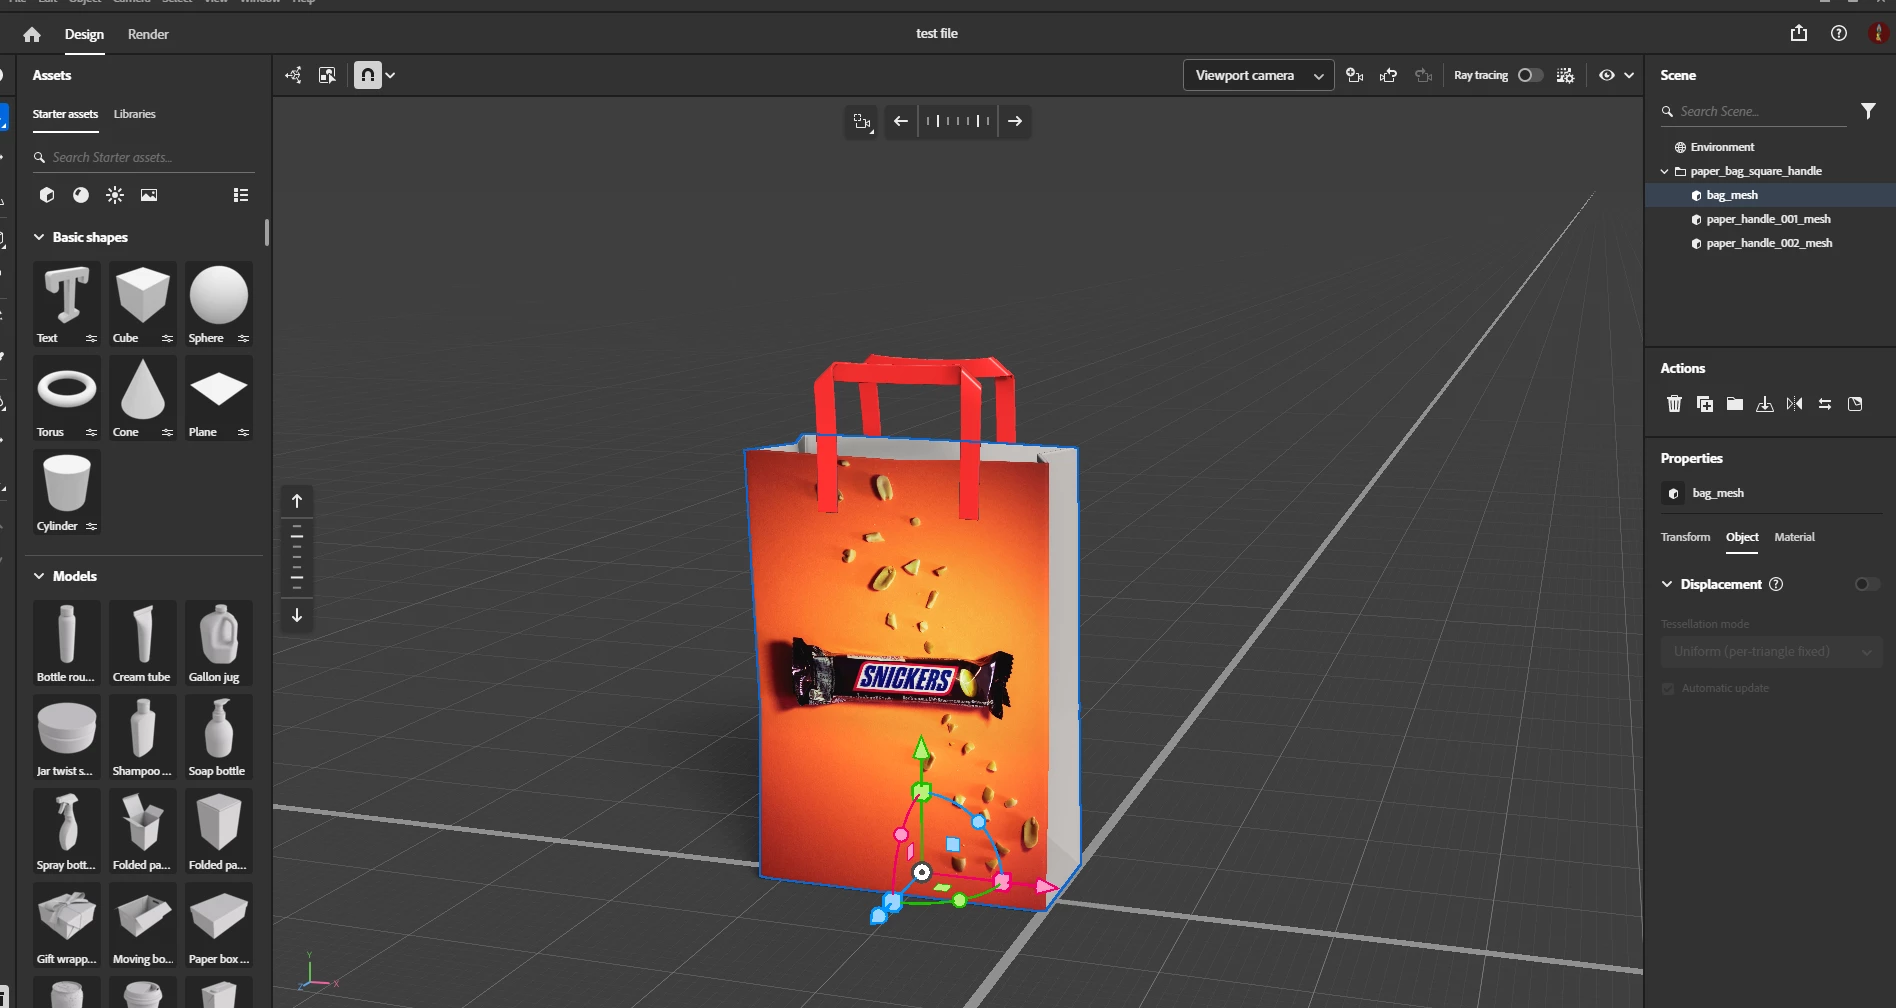The height and width of the screenshot is (1008, 1896).
Task: Filter starter assets by images icon
Action: pyautogui.click(x=149, y=195)
